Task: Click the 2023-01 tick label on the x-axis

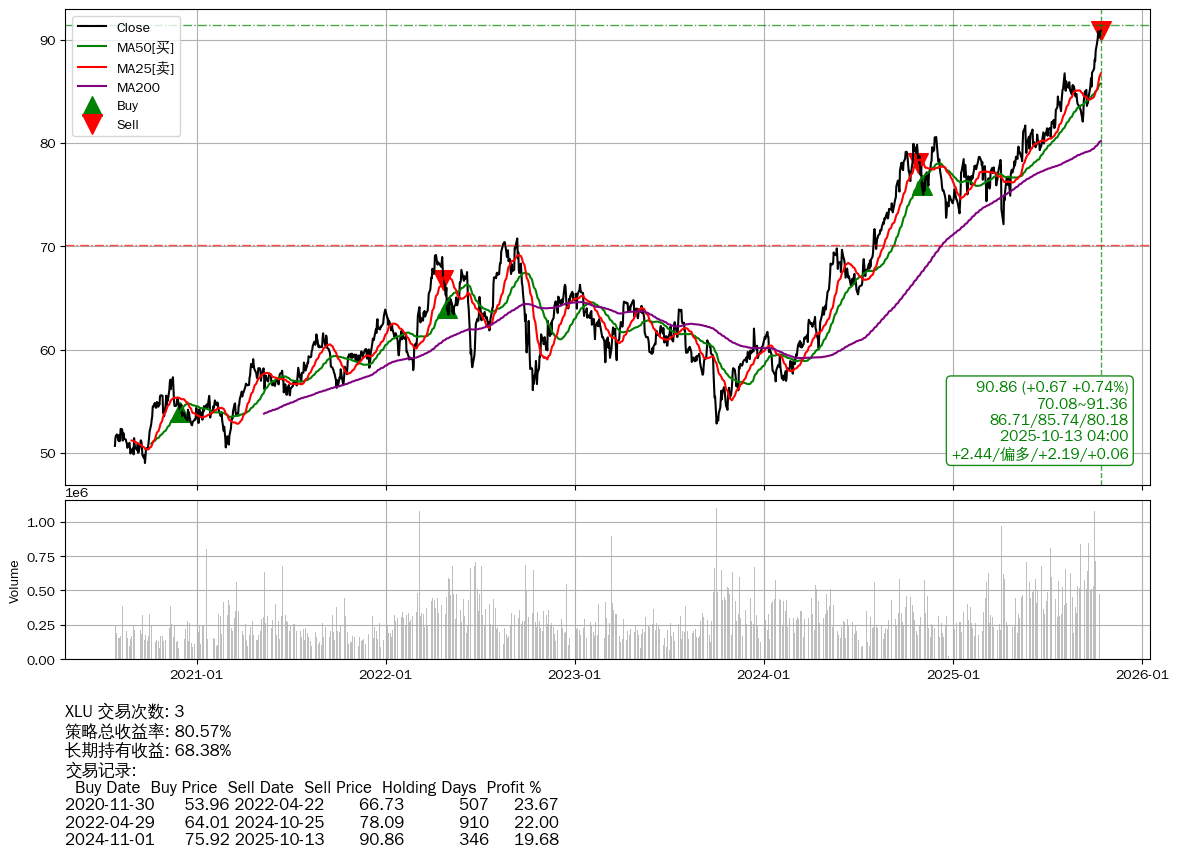Action: (x=575, y=675)
